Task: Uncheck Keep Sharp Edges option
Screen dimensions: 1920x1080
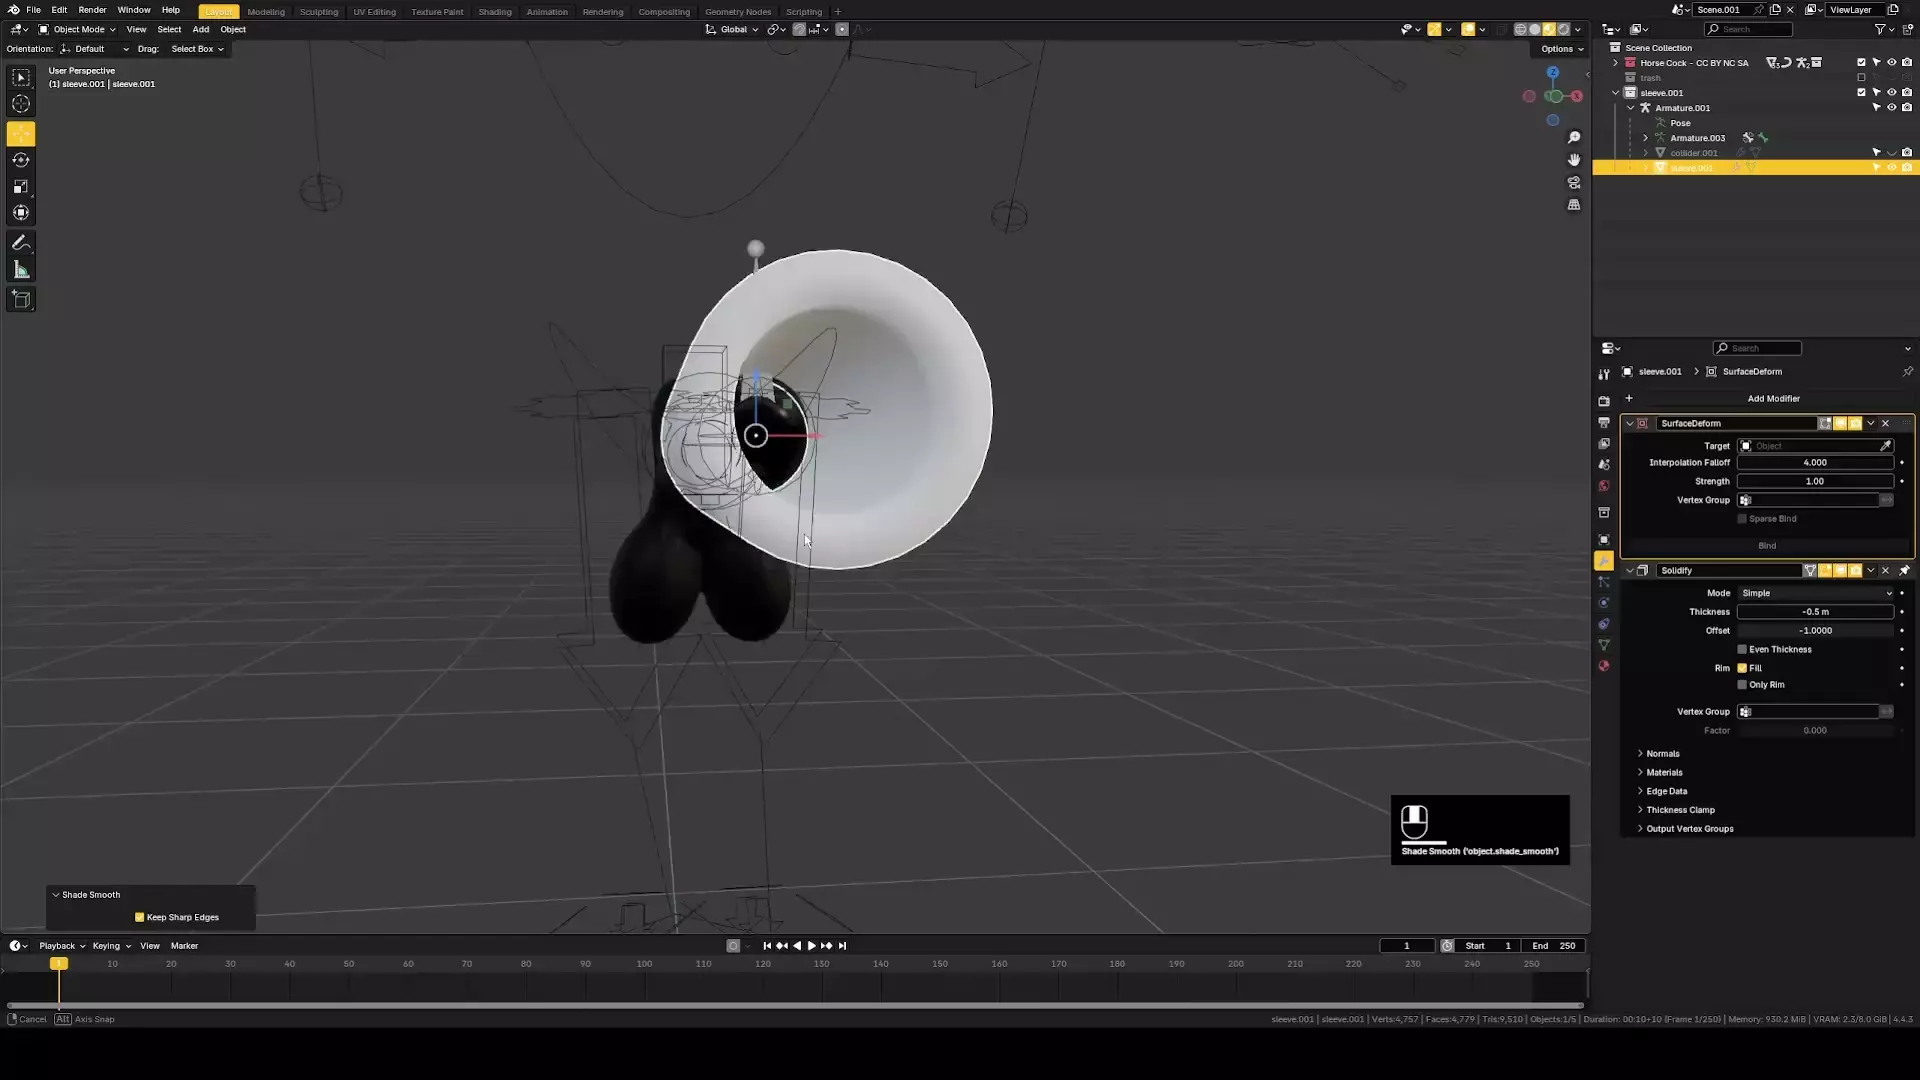Action: click(140, 917)
